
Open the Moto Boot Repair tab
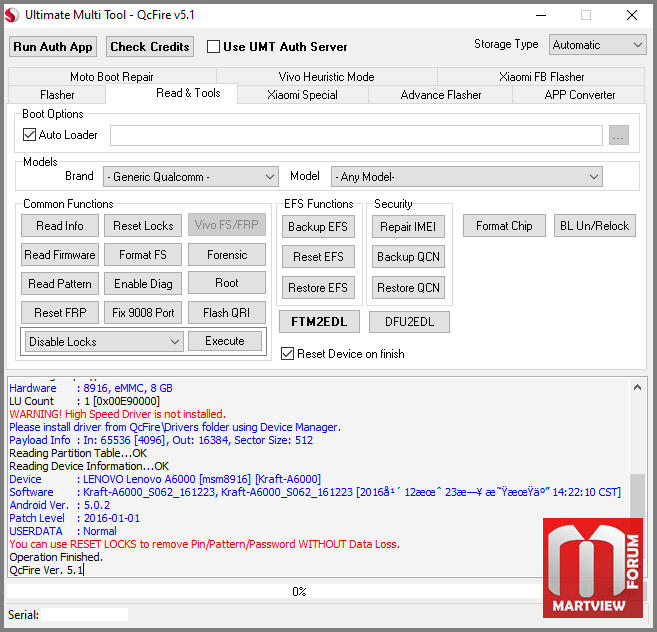(x=110, y=77)
